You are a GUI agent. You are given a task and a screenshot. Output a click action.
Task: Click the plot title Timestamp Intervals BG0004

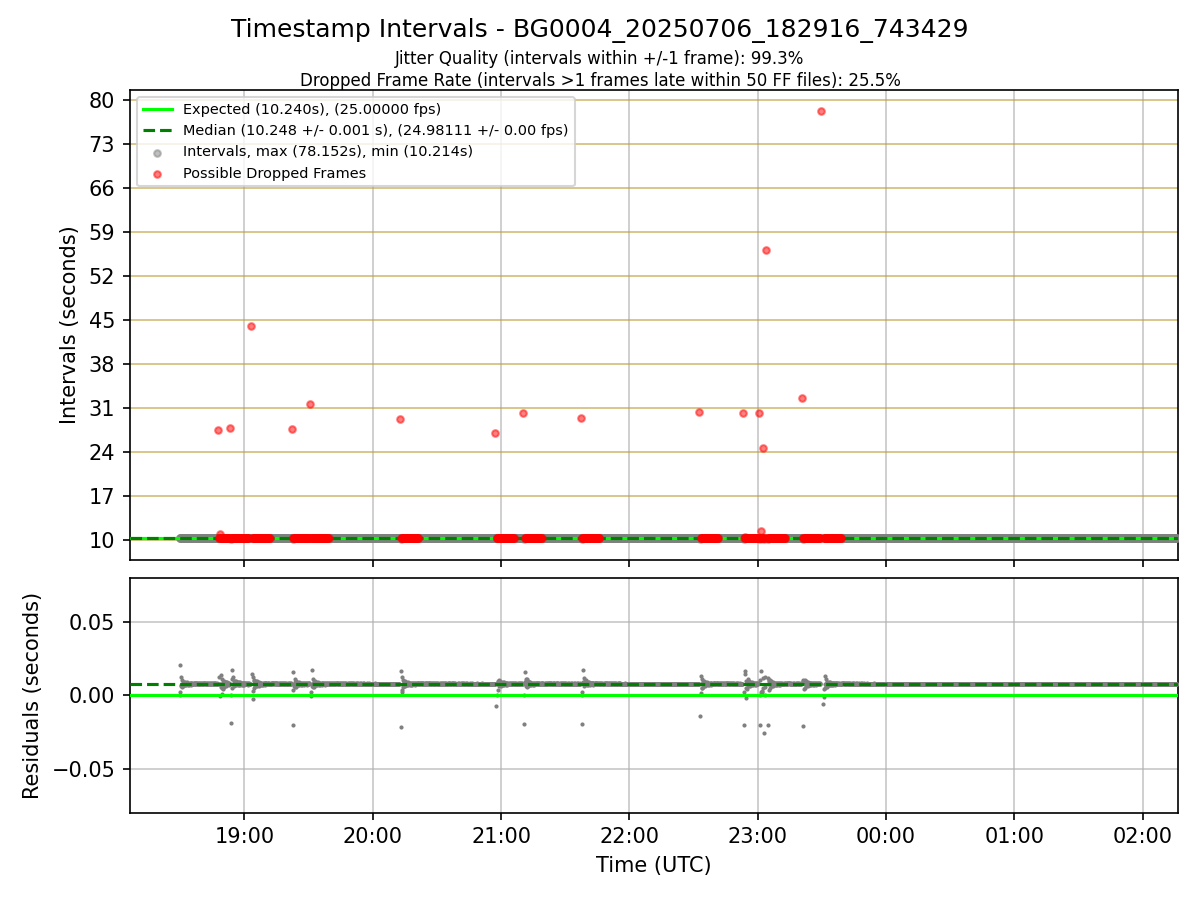(599, 29)
